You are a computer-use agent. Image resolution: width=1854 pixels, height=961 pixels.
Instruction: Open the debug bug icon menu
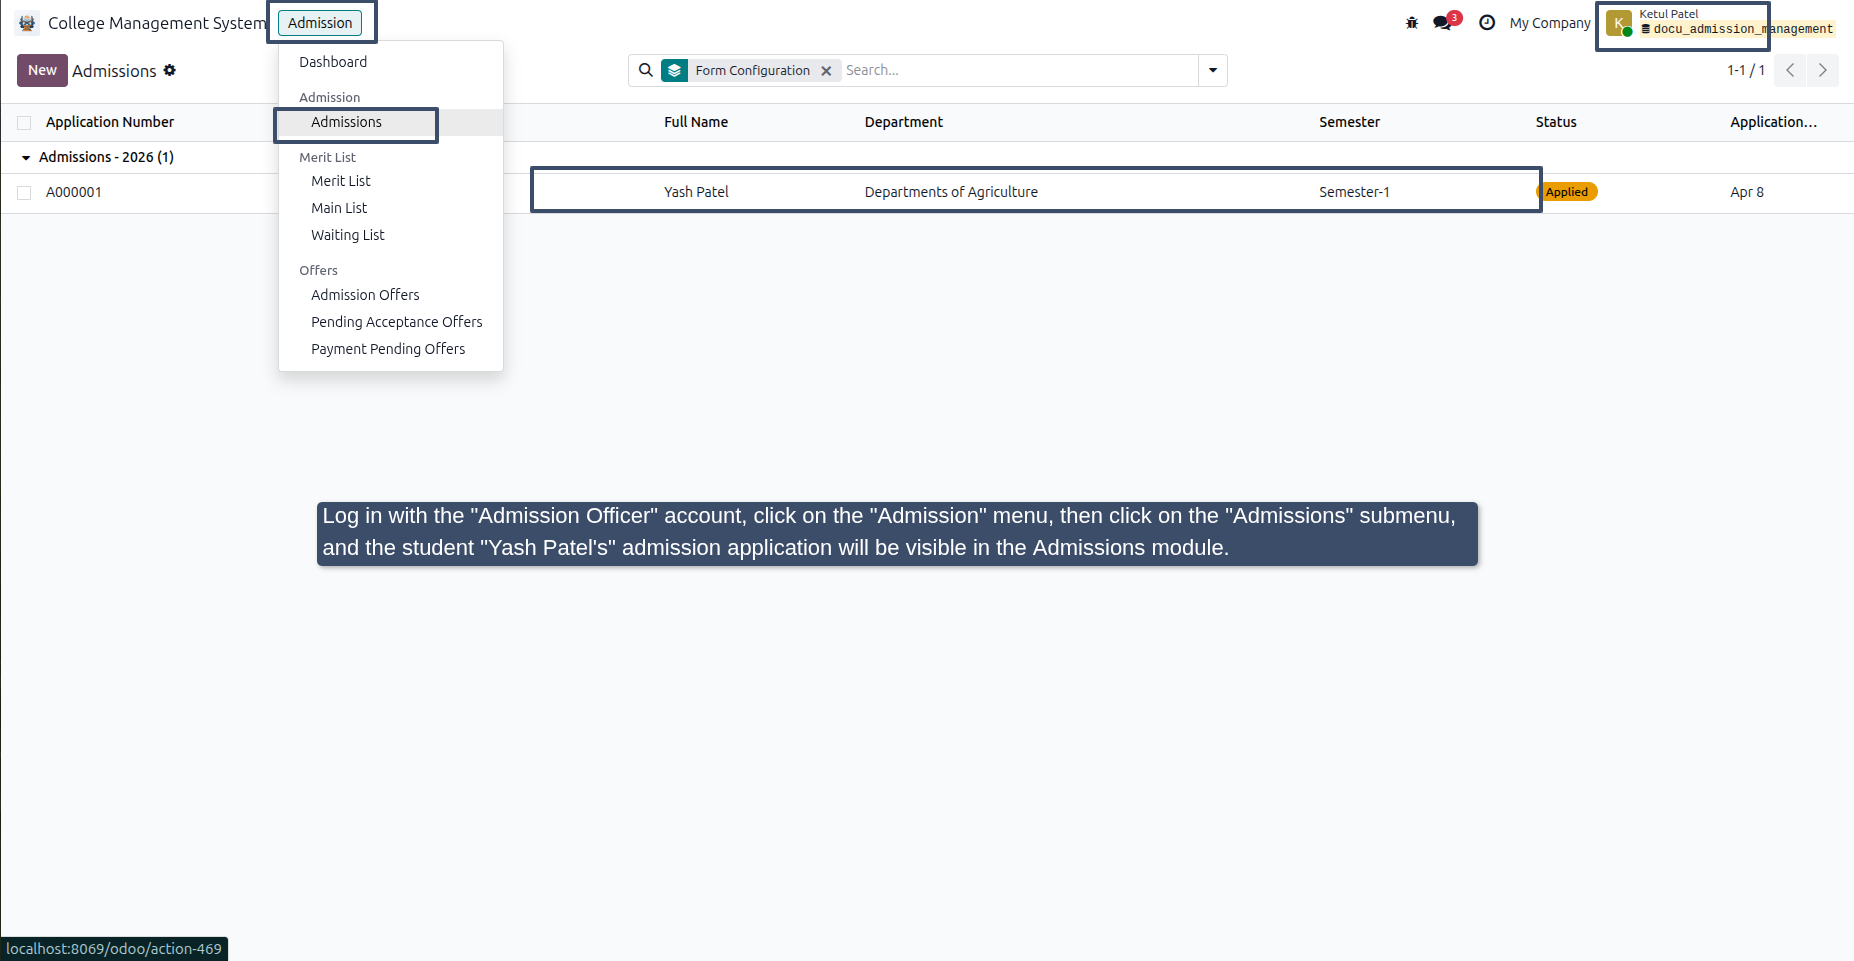coord(1411,23)
